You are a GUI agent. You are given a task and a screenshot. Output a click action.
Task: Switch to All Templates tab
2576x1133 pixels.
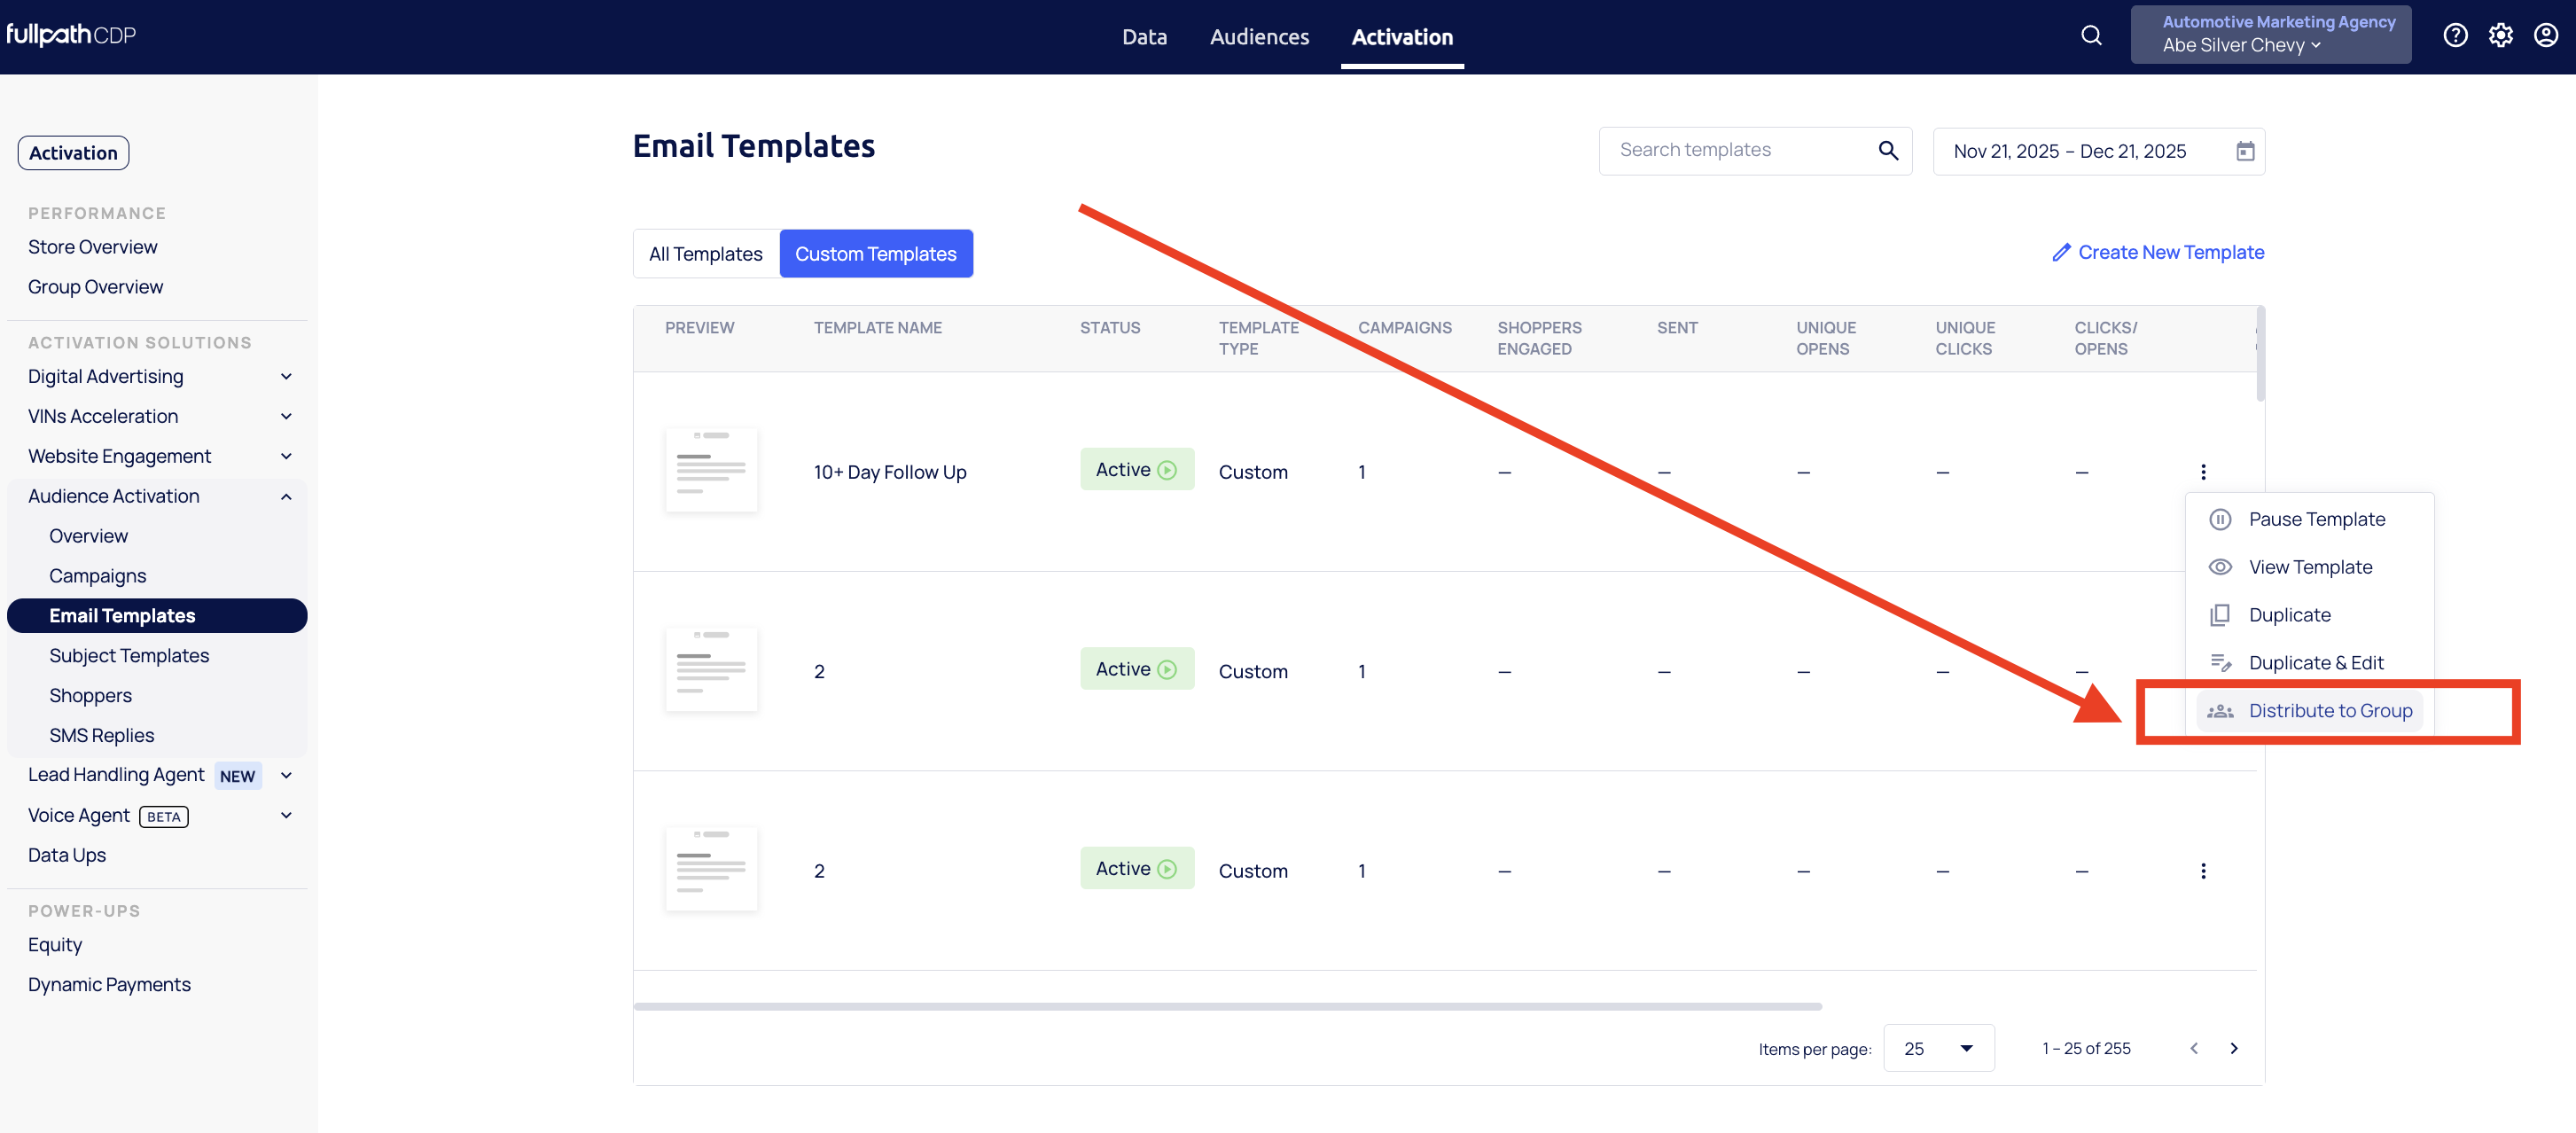pos(706,254)
